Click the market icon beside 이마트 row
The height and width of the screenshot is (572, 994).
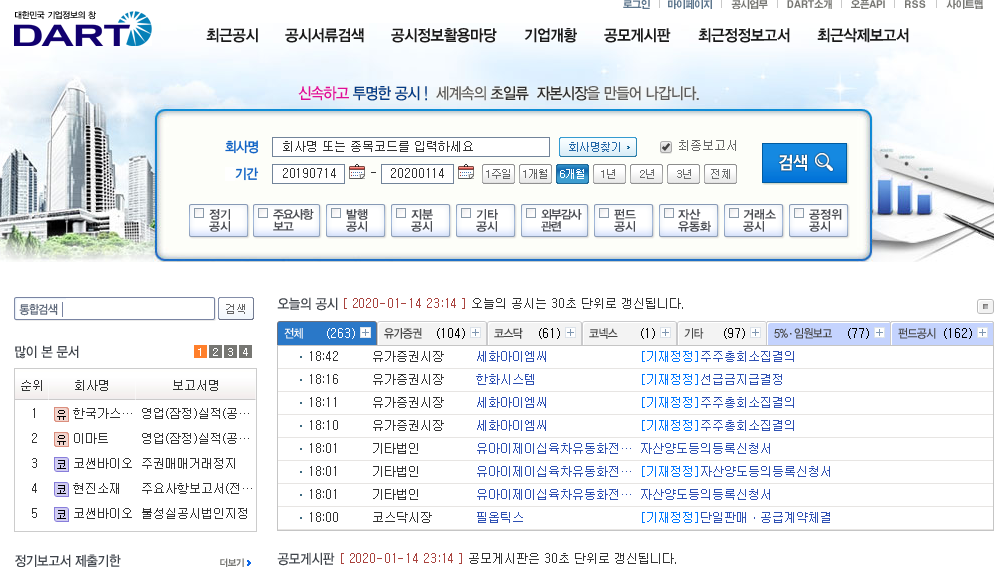tap(61, 439)
